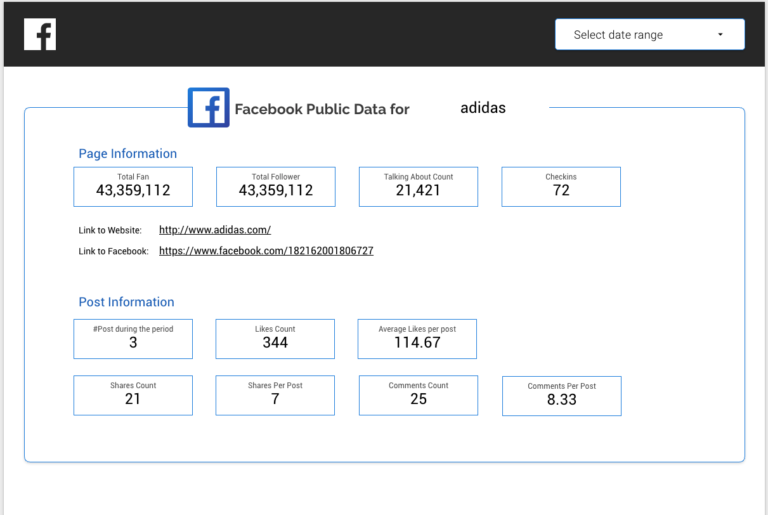This screenshot has height=515, width=768.
Task: Open the adidas.com website link
Action: point(215,230)
